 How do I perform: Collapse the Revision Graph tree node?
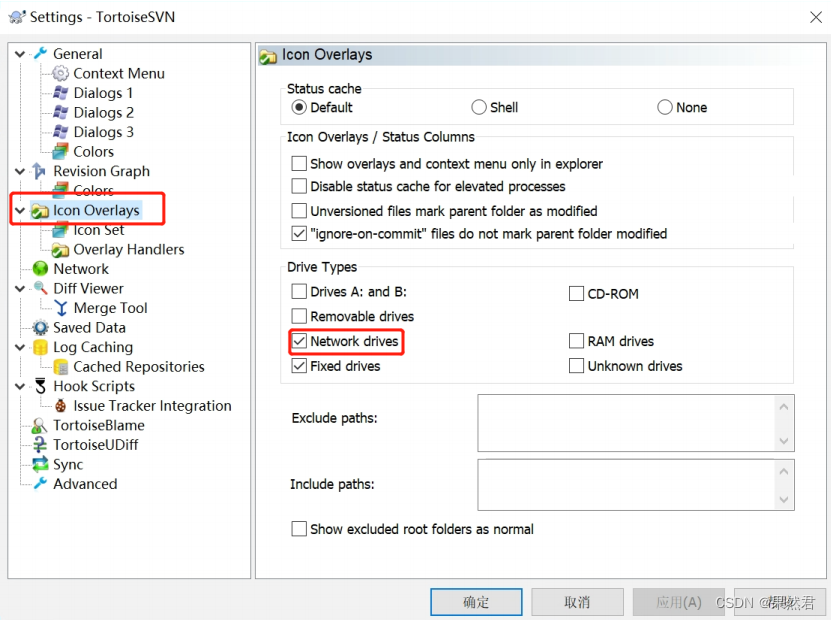[x=20, y=171]
